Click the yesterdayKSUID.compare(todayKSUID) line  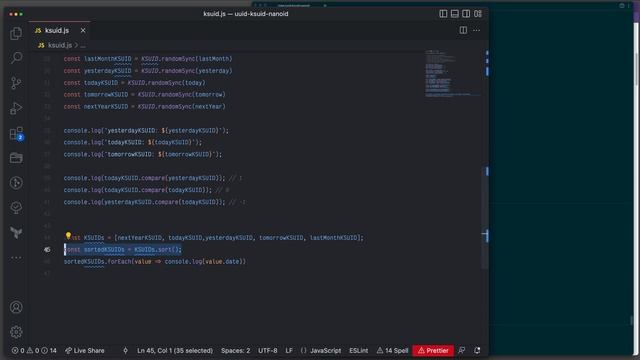(154, 202)
